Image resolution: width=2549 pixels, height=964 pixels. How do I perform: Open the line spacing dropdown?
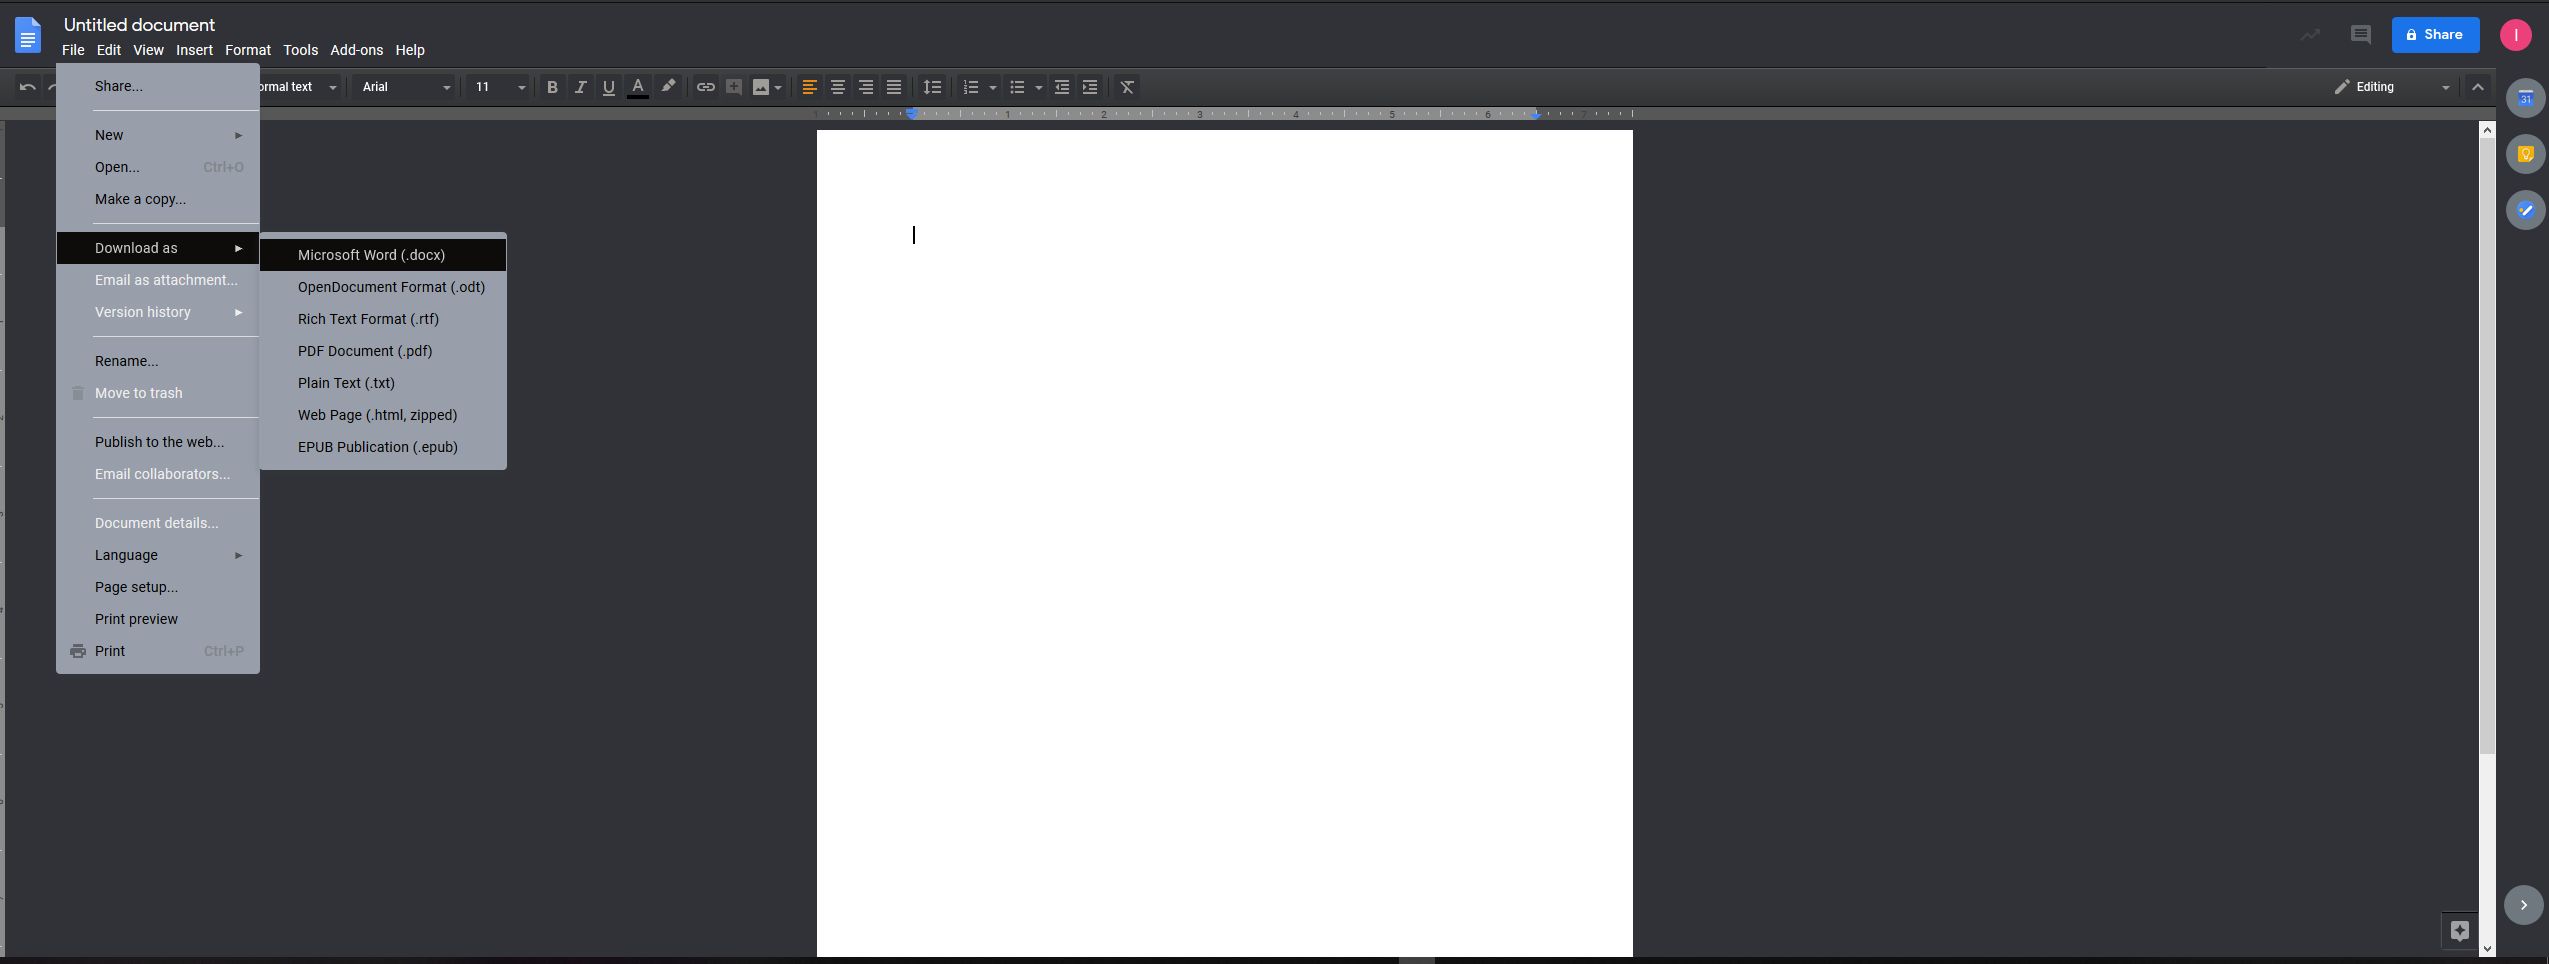(930, 87)
